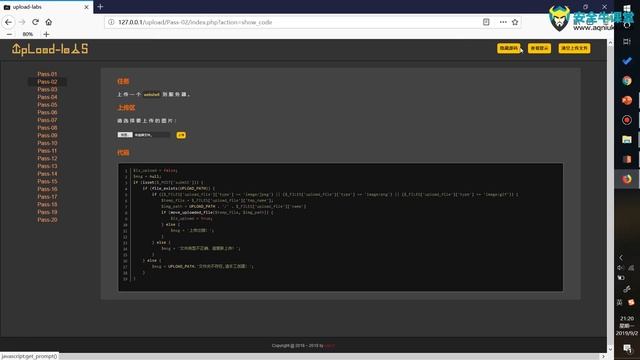The height and width of the screenshot is (360, 640).
Task: Open Pass-18 in the sidebar
Action: point(47,204)
